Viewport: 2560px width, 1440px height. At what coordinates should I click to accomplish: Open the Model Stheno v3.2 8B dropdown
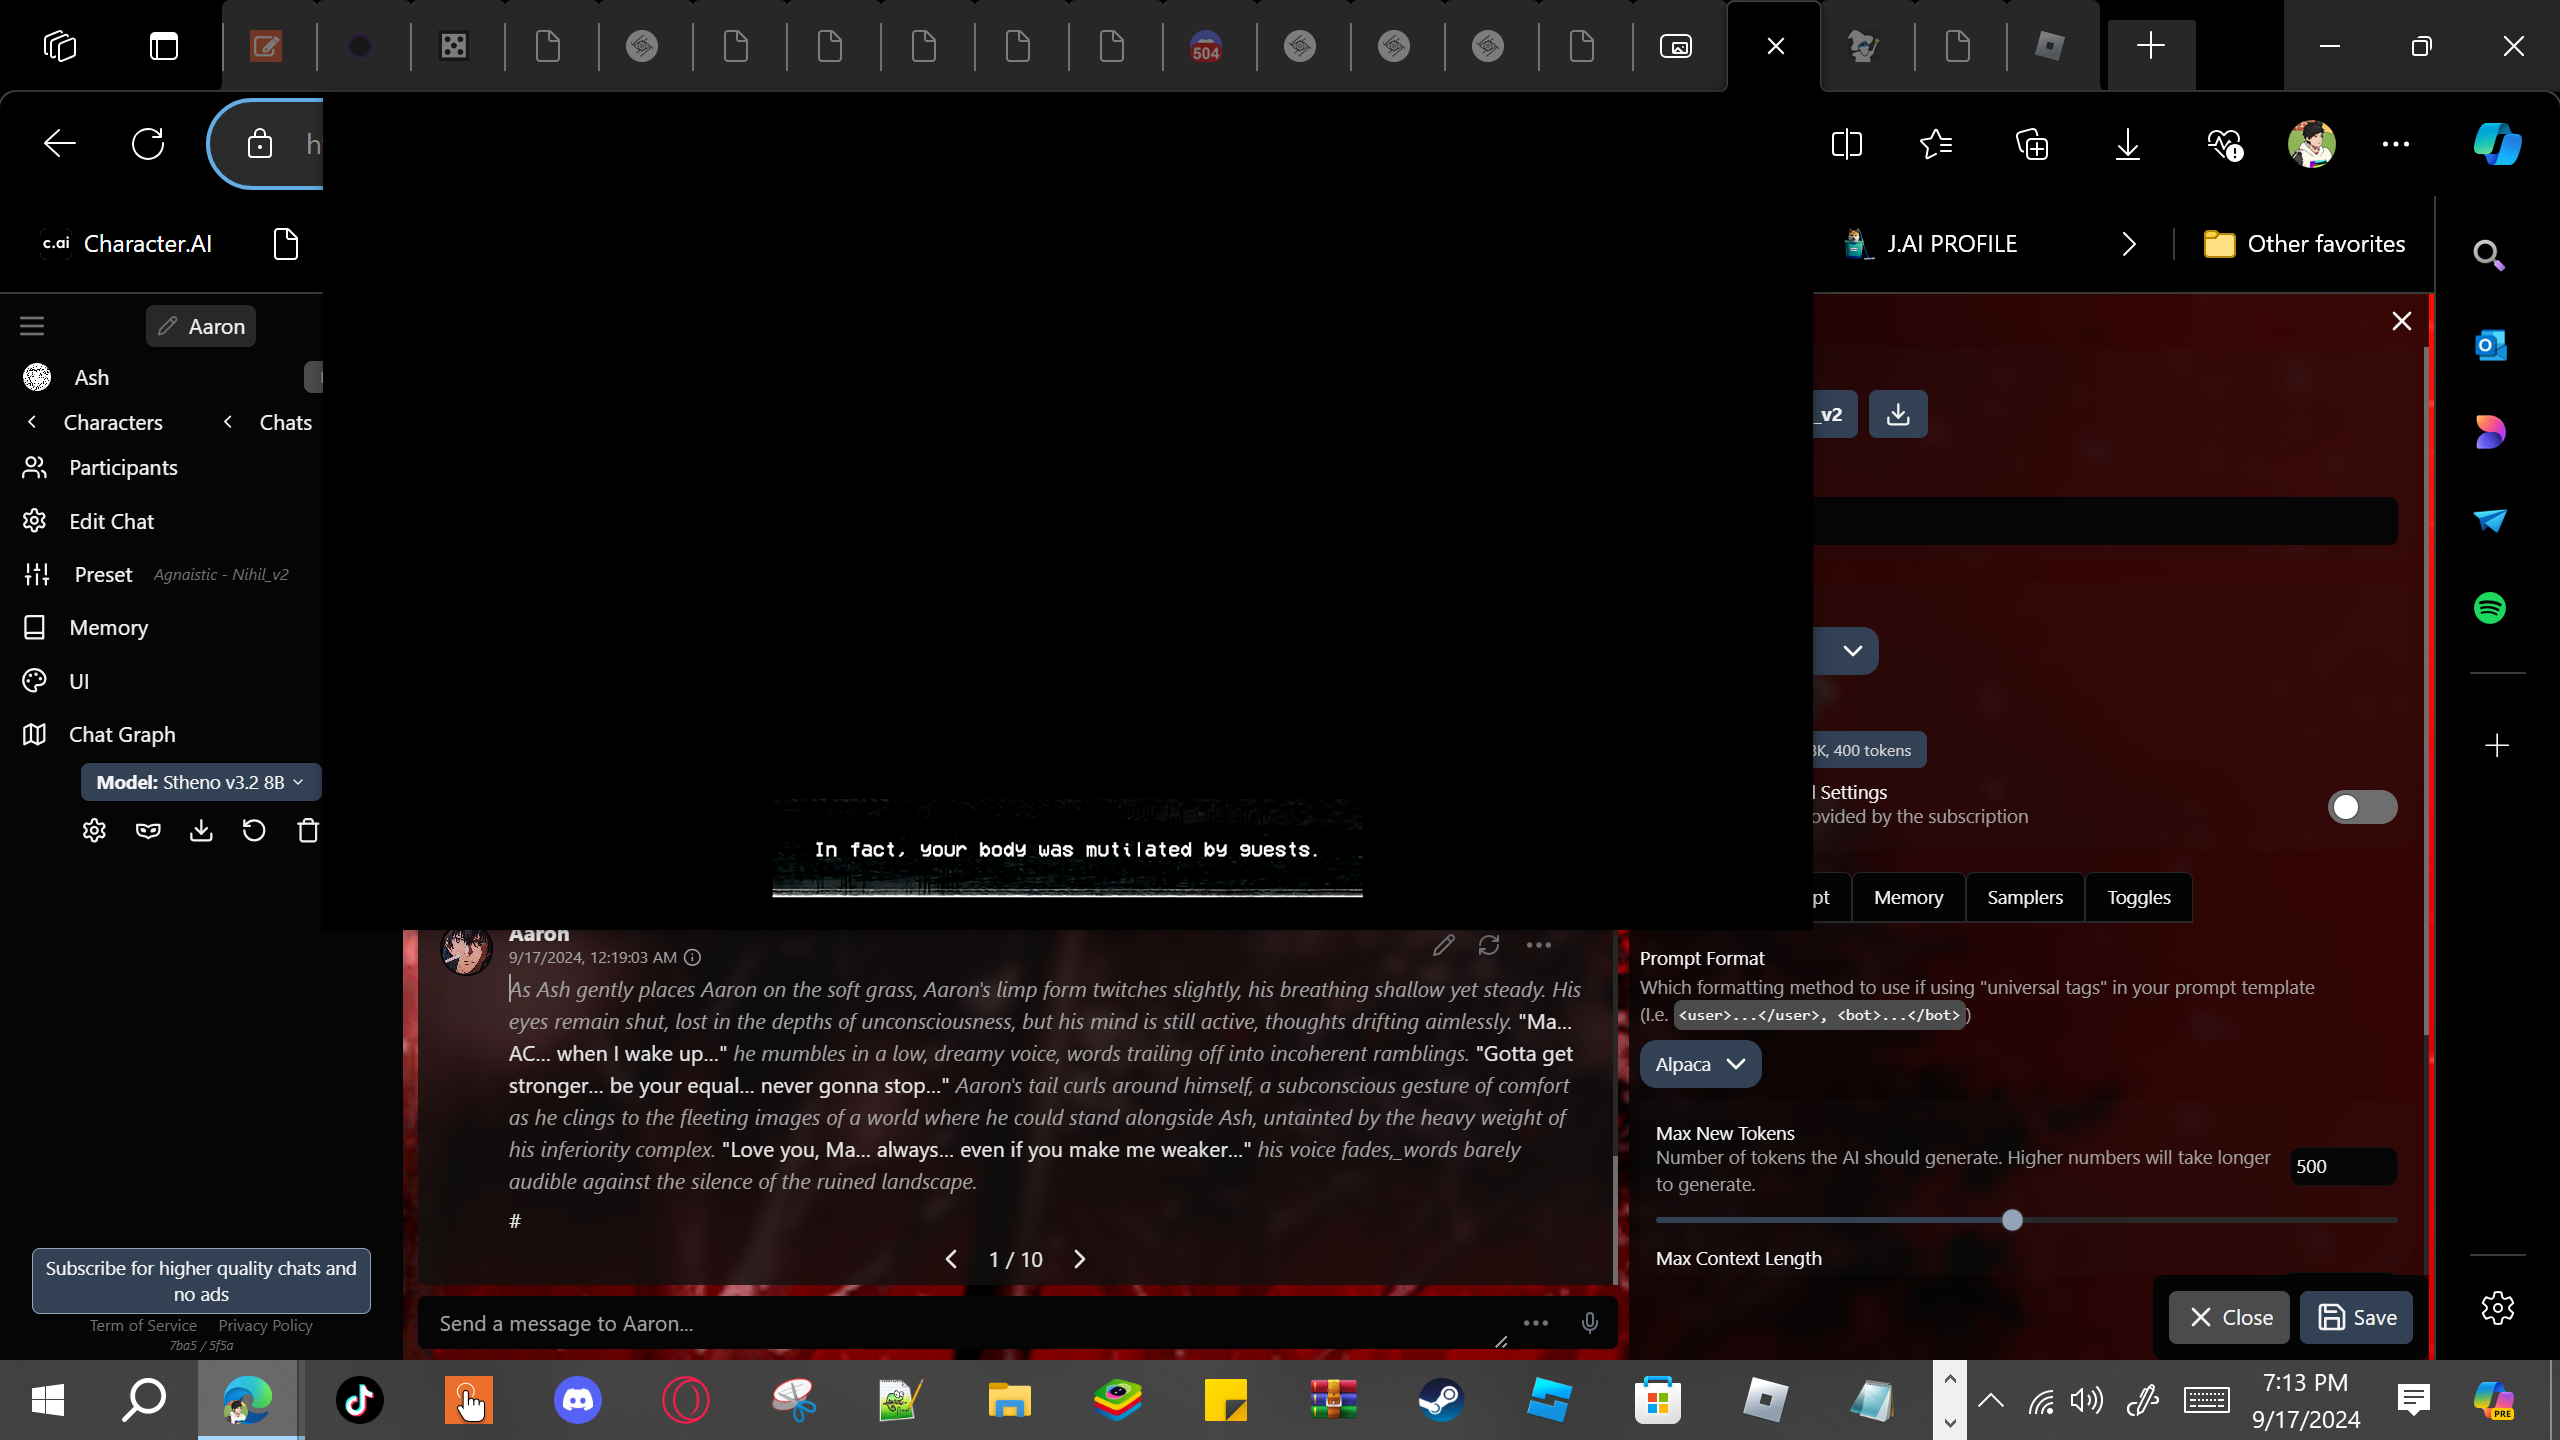pos(200,782)
